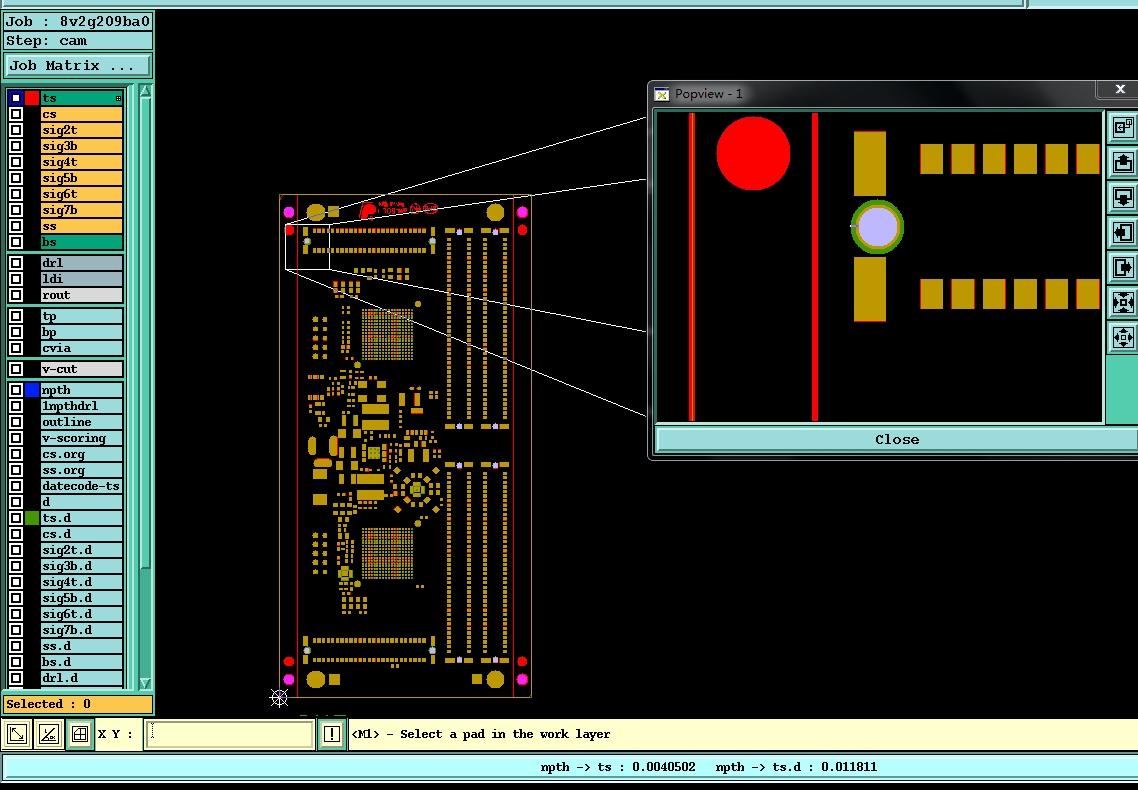1138x790 pixels.
Task: Toggle the sig2t layer checkbox
Action: [x=15, y=130]
